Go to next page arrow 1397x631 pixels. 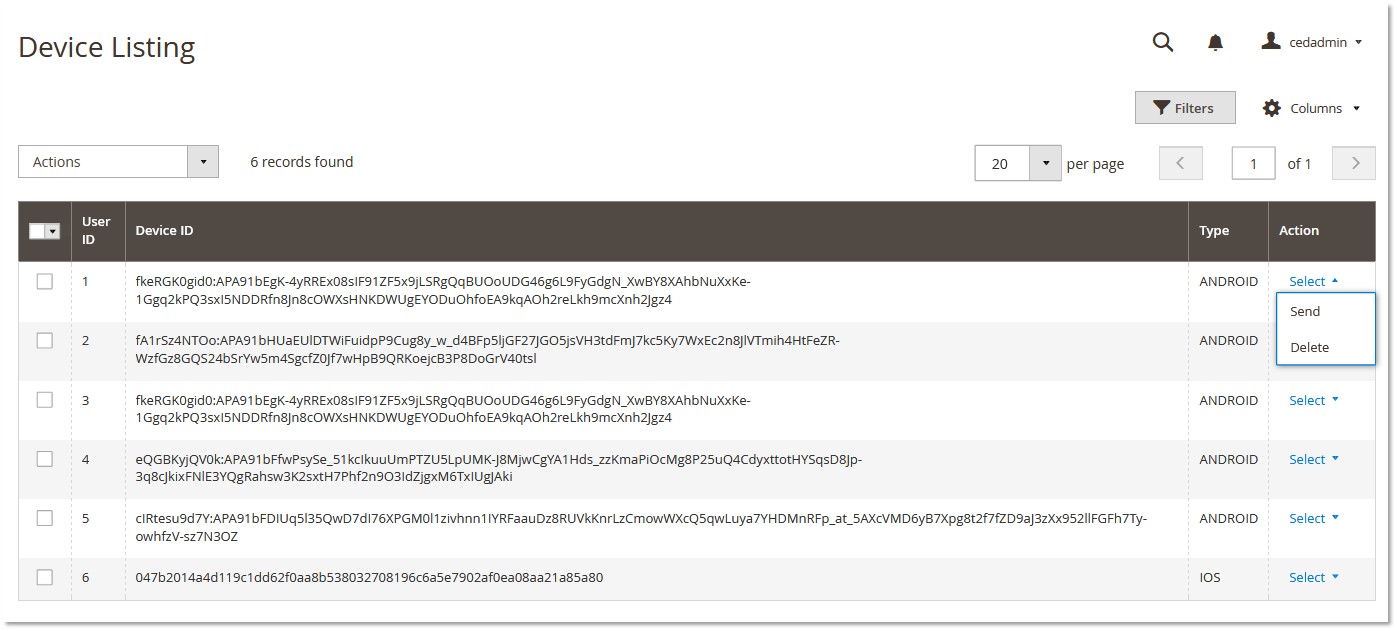tap(1355, 163)
